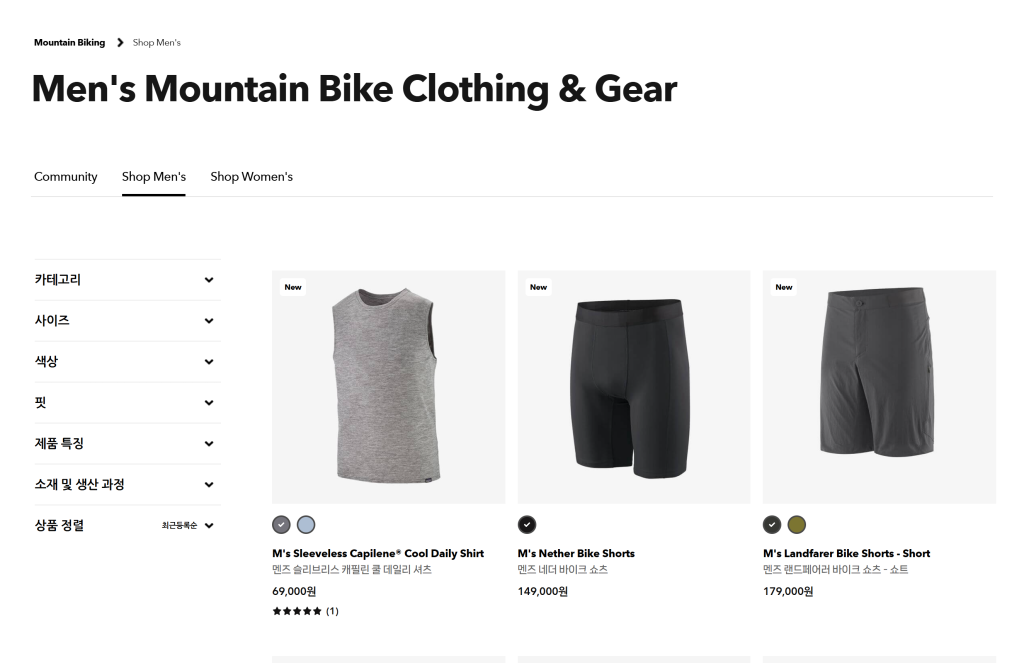Open the 상품 정렬 sort dropdown
Screen dimensions: 1024x663
click(x=188, y=525)
